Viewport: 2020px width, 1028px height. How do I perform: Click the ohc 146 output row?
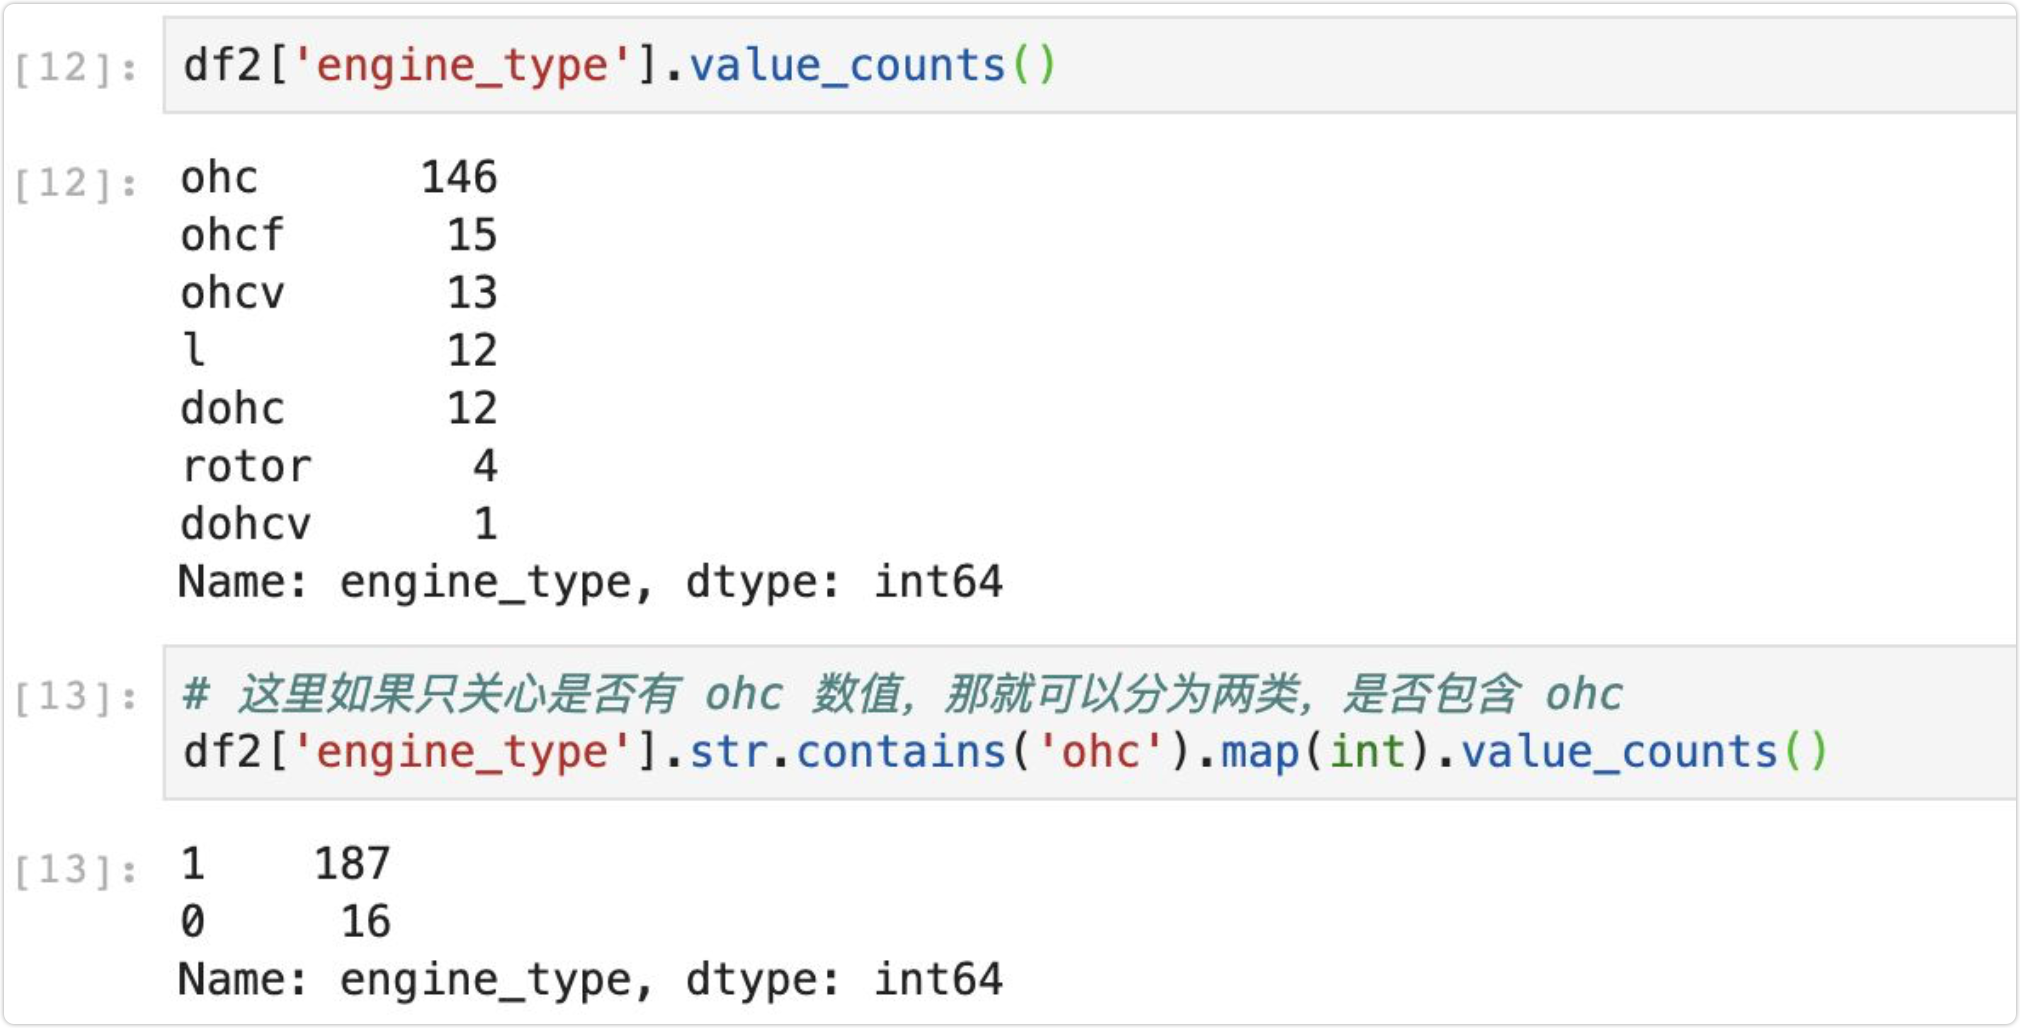[338, 178]
